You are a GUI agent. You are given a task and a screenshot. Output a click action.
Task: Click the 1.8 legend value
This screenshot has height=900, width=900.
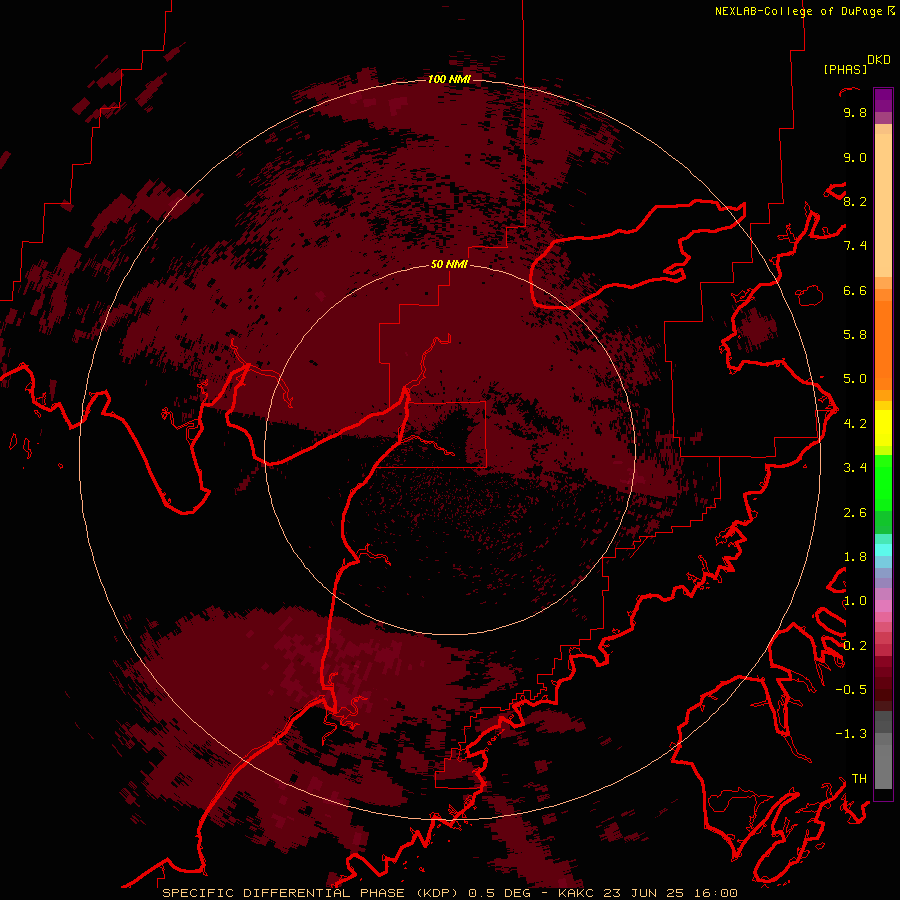coord(855,557)
